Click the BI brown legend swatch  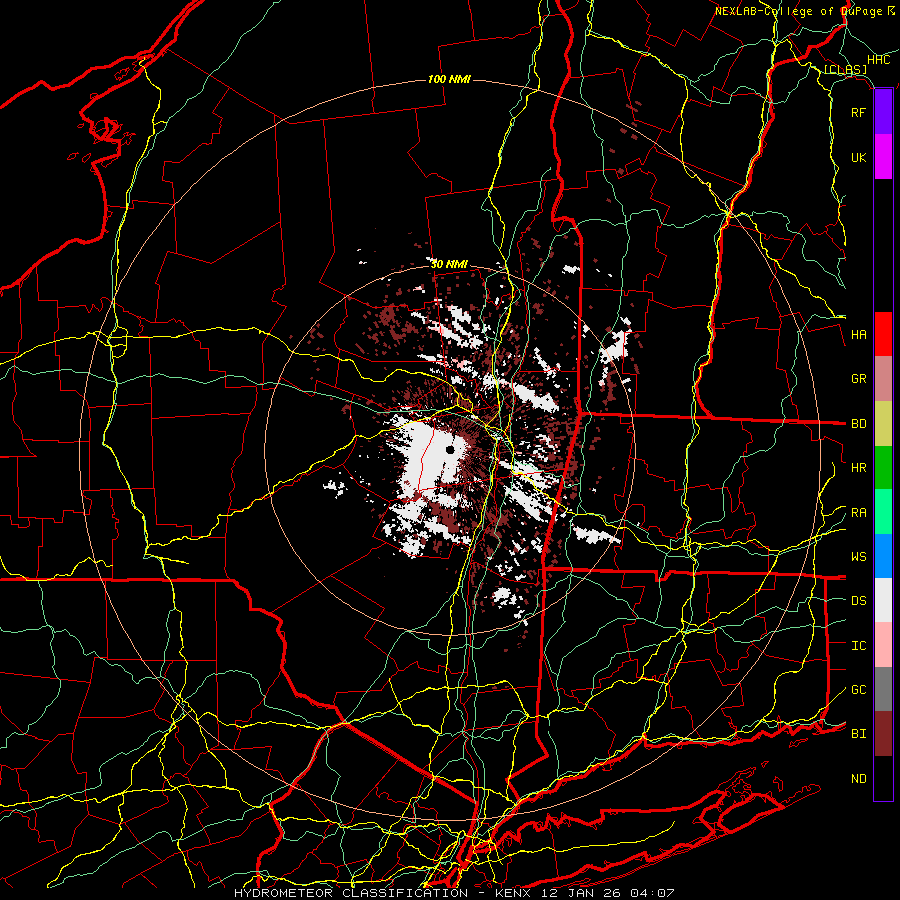click(x=883, y=734)
